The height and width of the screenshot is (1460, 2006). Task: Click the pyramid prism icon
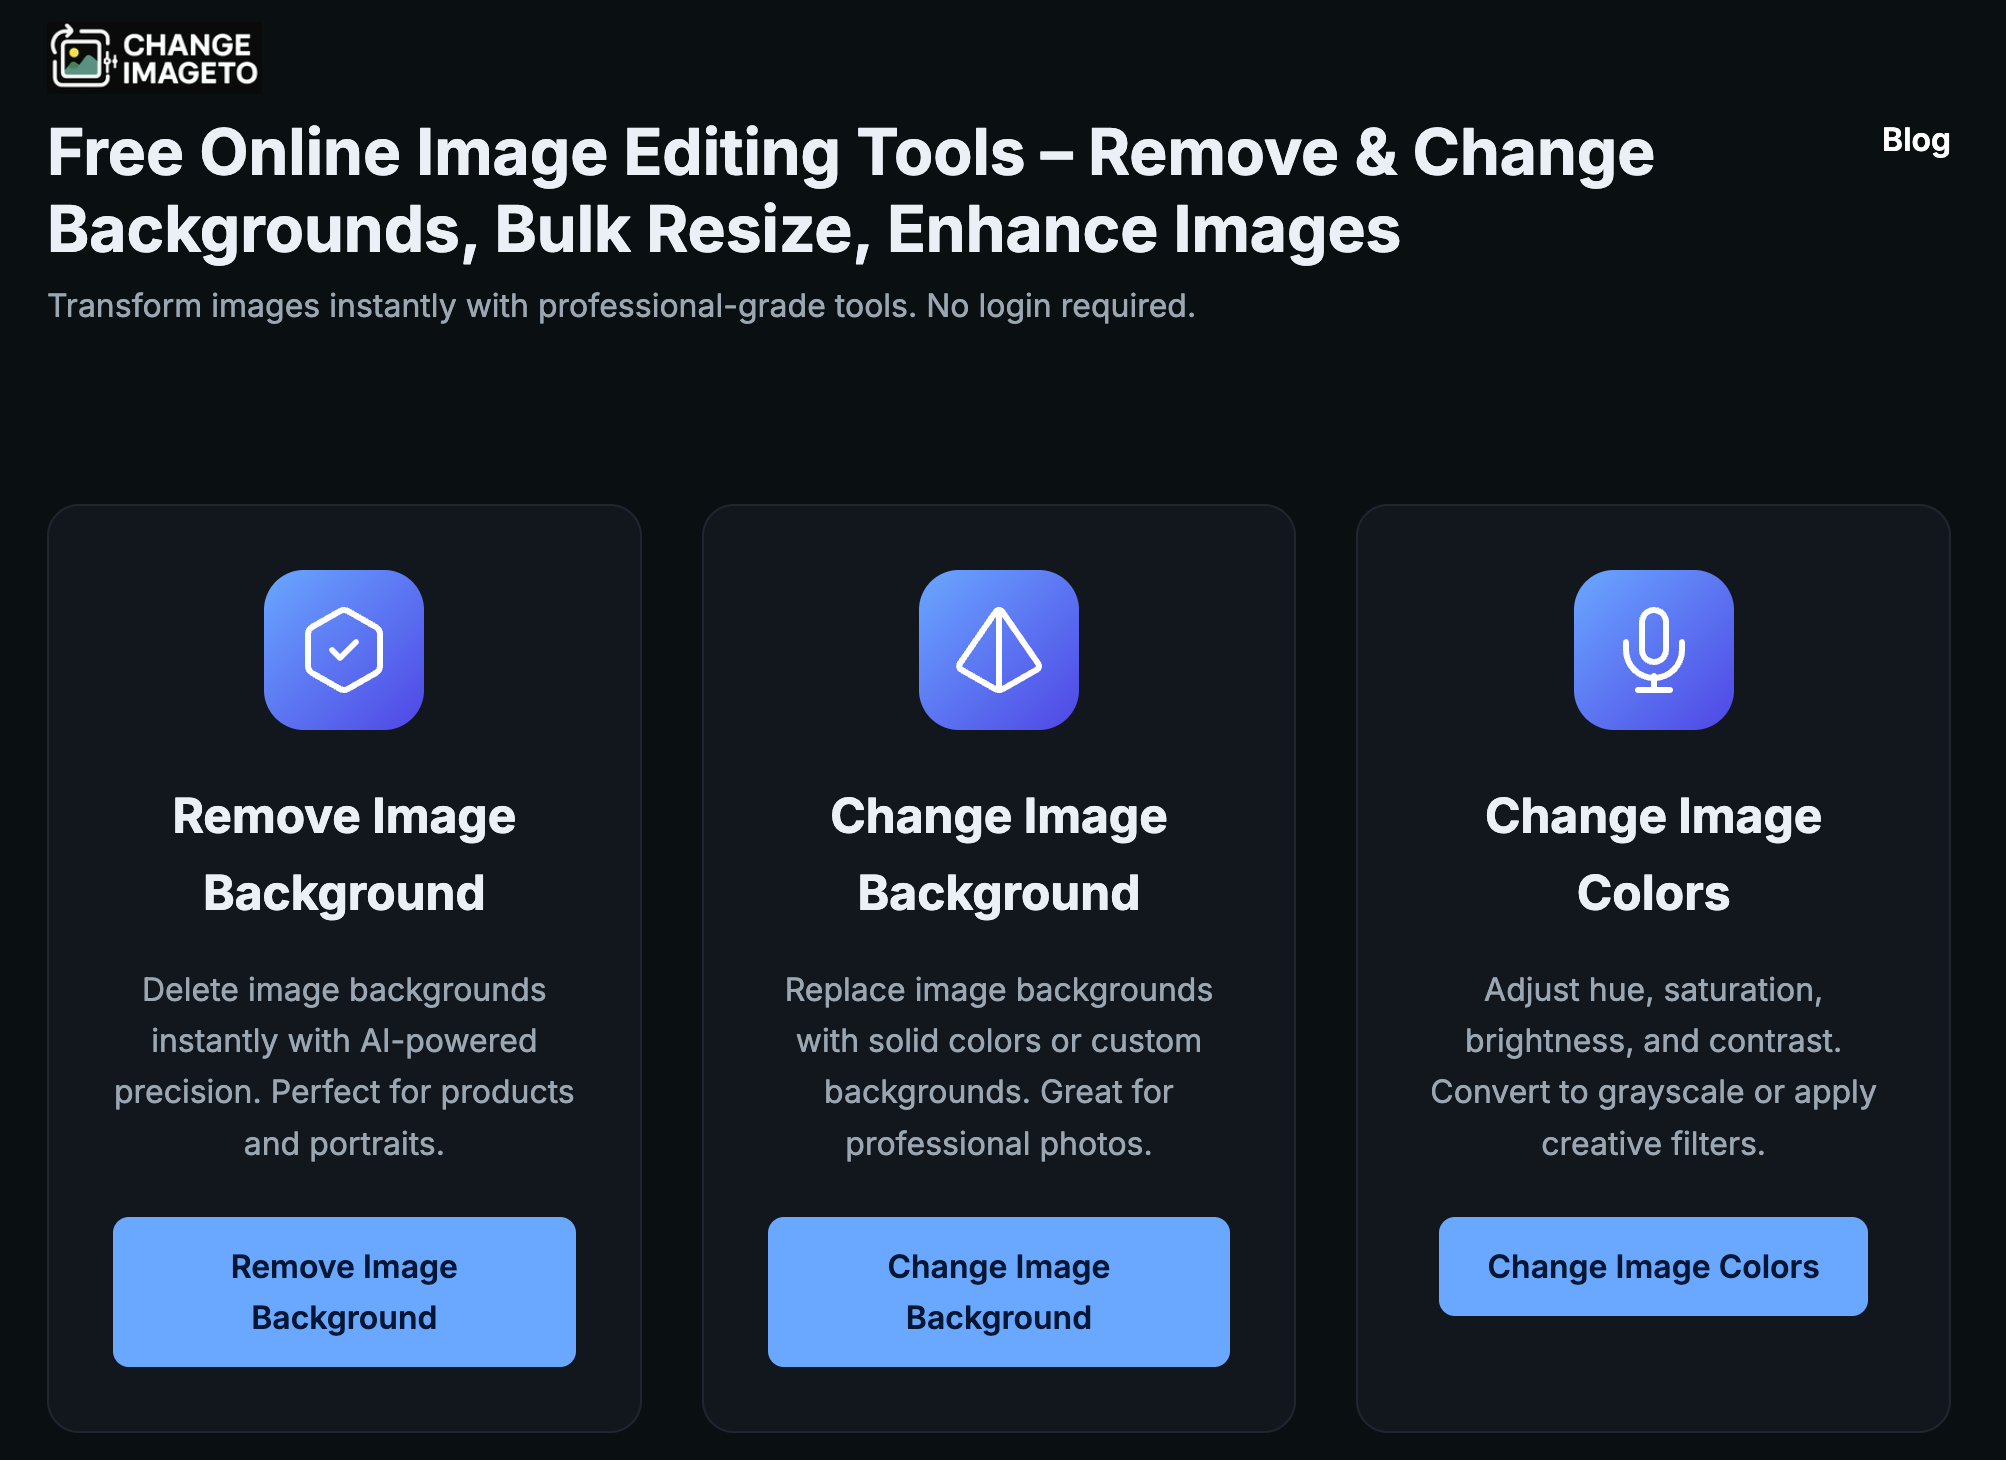pyautogui.click(x=998, y=650)
